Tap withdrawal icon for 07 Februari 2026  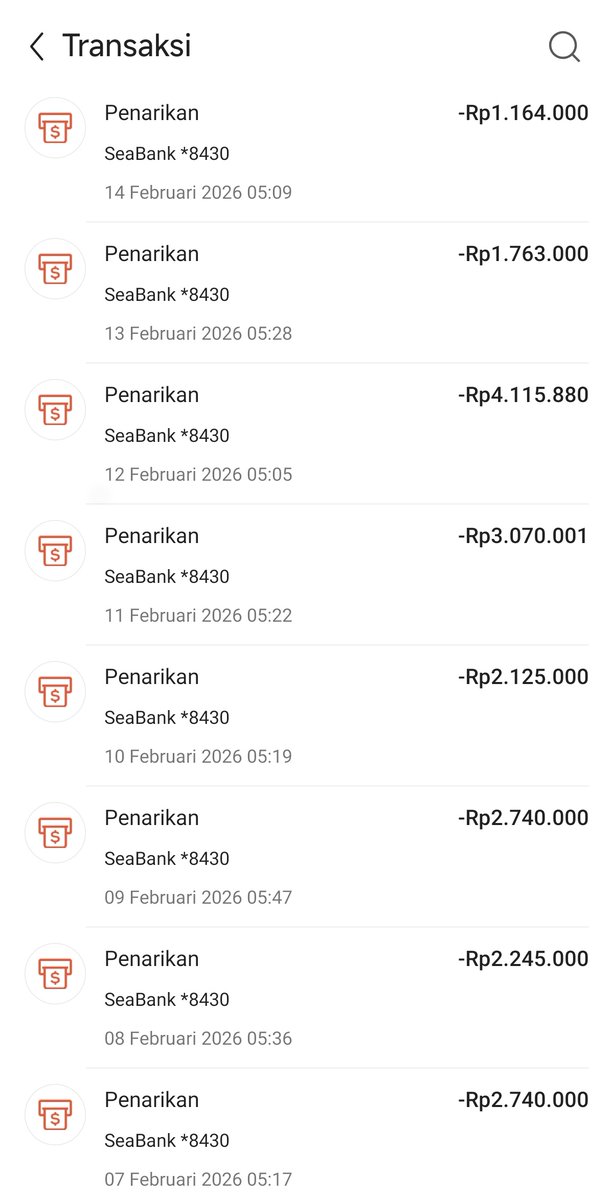click(x=55, y=1115)
